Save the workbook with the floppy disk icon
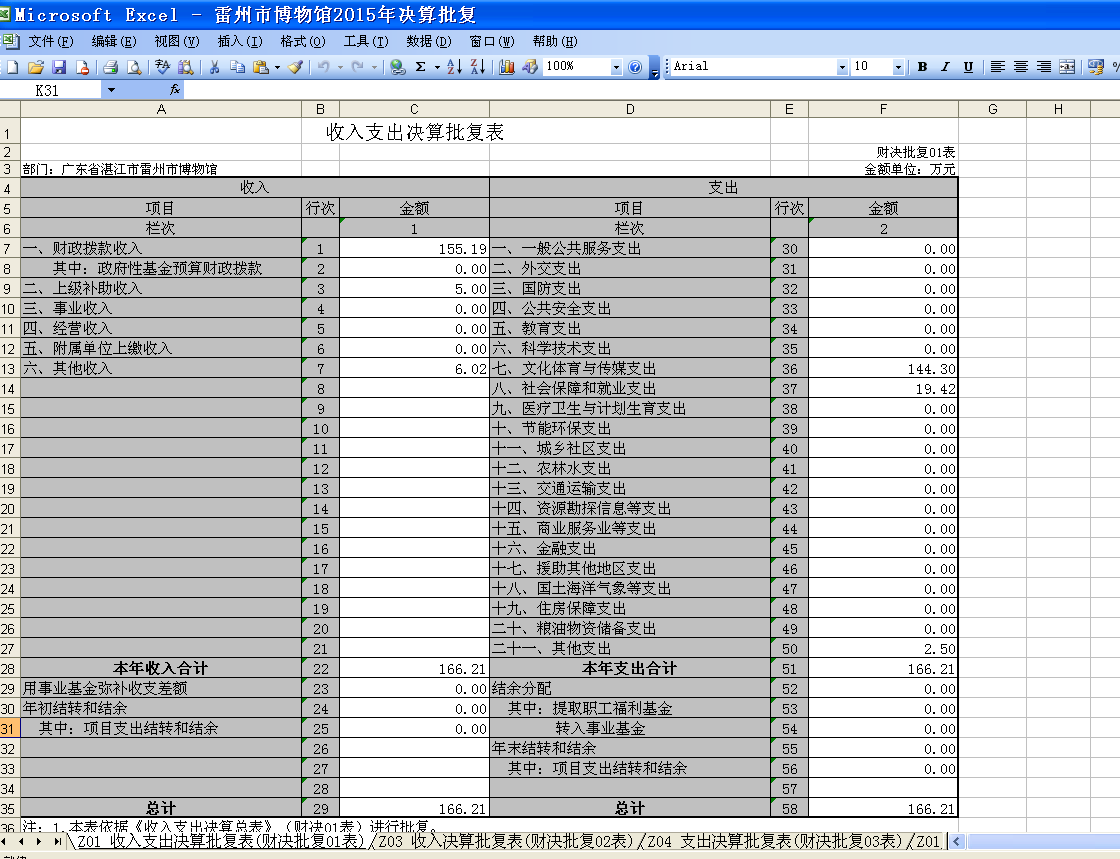 59,67
